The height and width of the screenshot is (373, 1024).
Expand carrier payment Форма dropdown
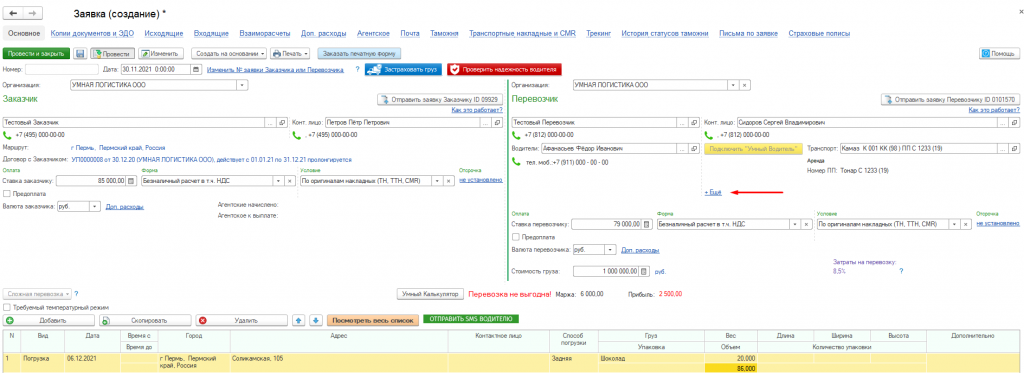pyautogui.click(x=795, y=224)
